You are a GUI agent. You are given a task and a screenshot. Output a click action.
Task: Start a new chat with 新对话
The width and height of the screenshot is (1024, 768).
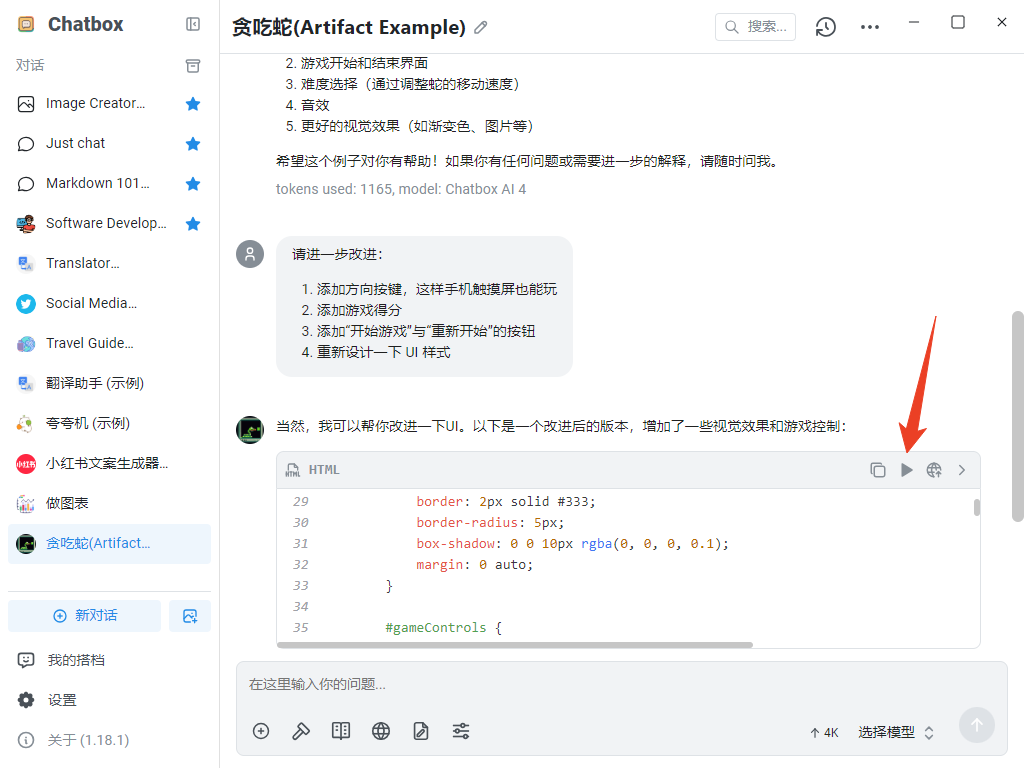84,615
